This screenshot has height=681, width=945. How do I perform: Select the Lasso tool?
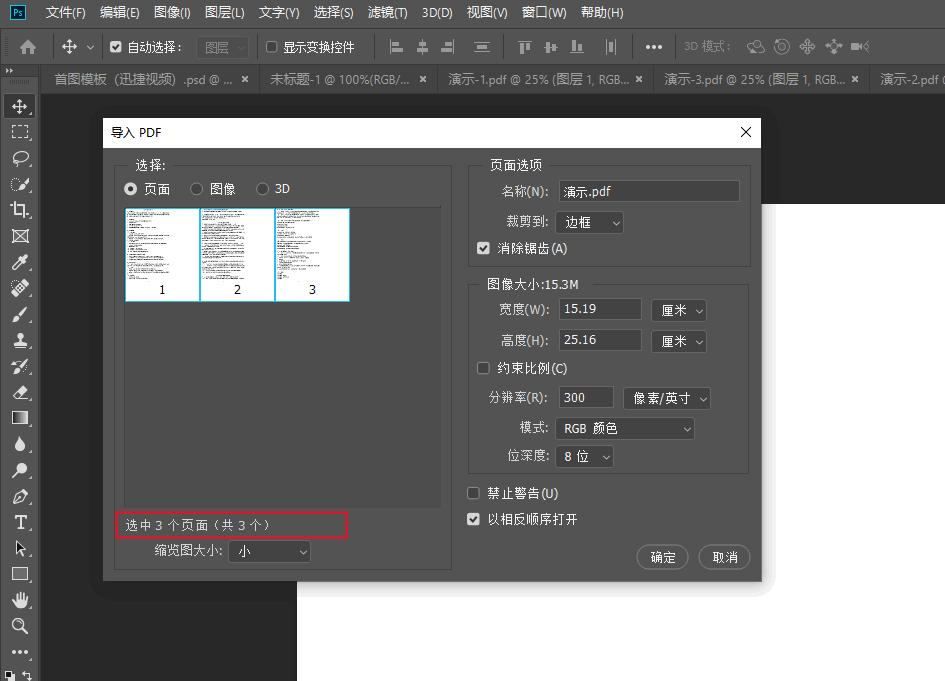(x=20, y=158)
